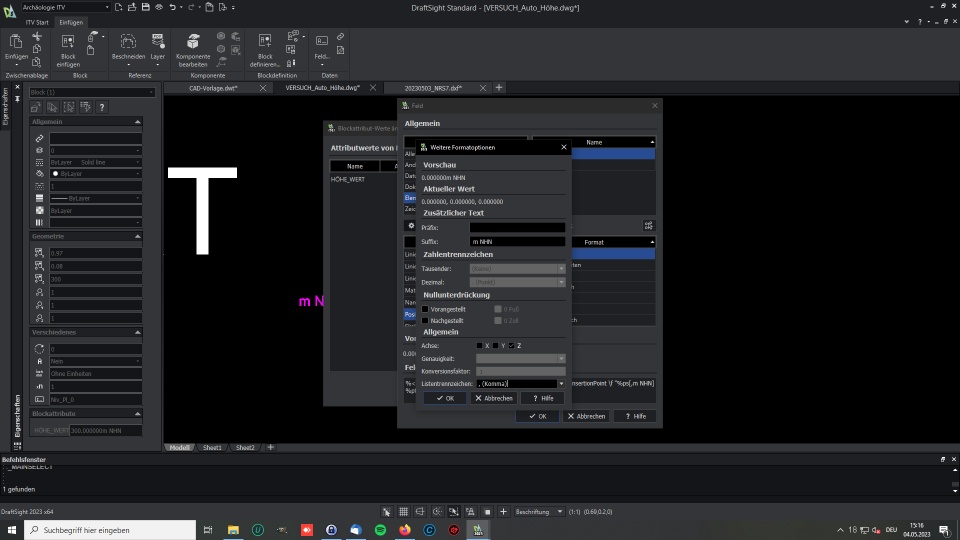Click the Save icon in quick access toolbar
The image size is (960, 540).
pyautogui.click(x=147, y=7)
